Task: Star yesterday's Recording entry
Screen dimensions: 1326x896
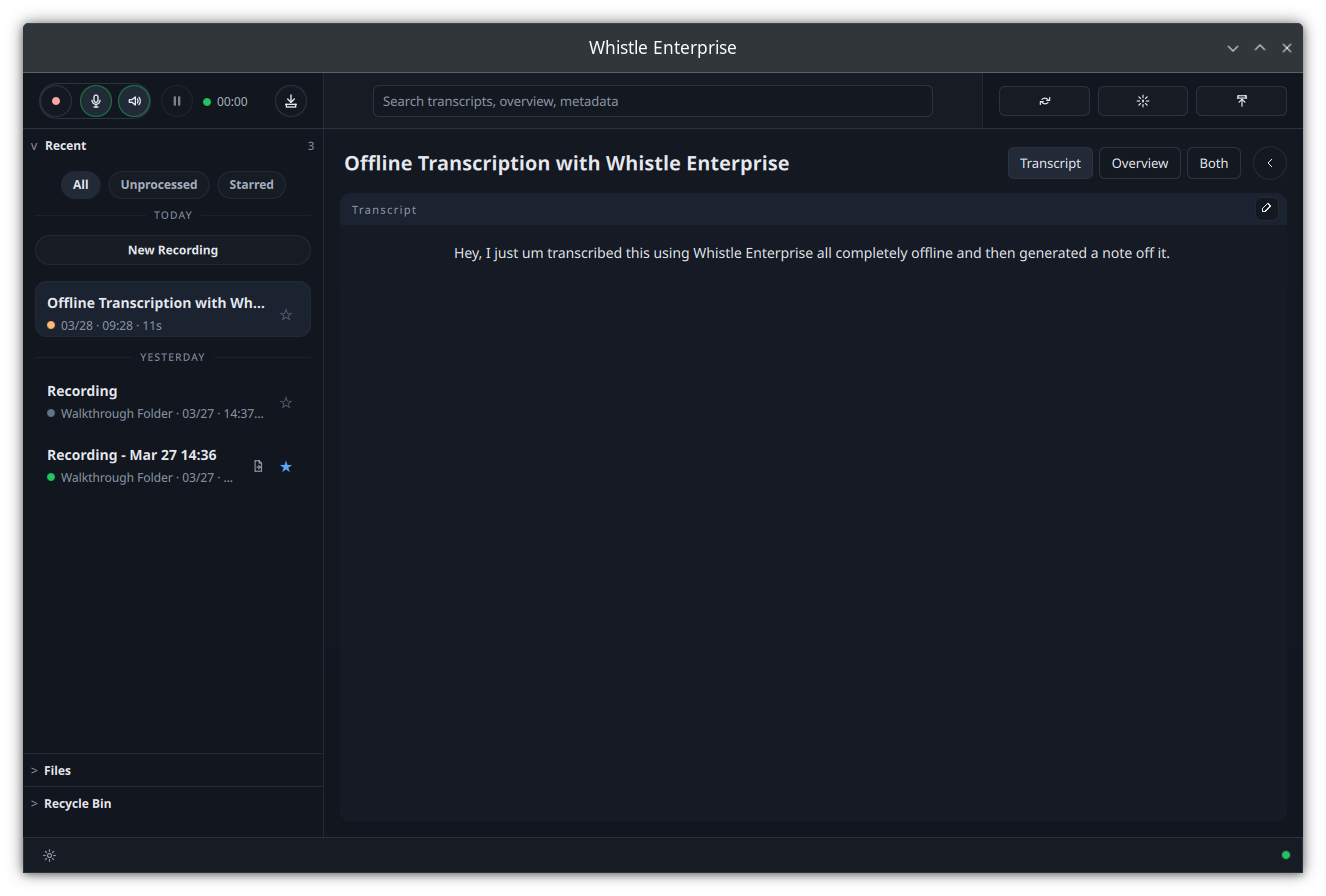Action: (x=286, y=402)
